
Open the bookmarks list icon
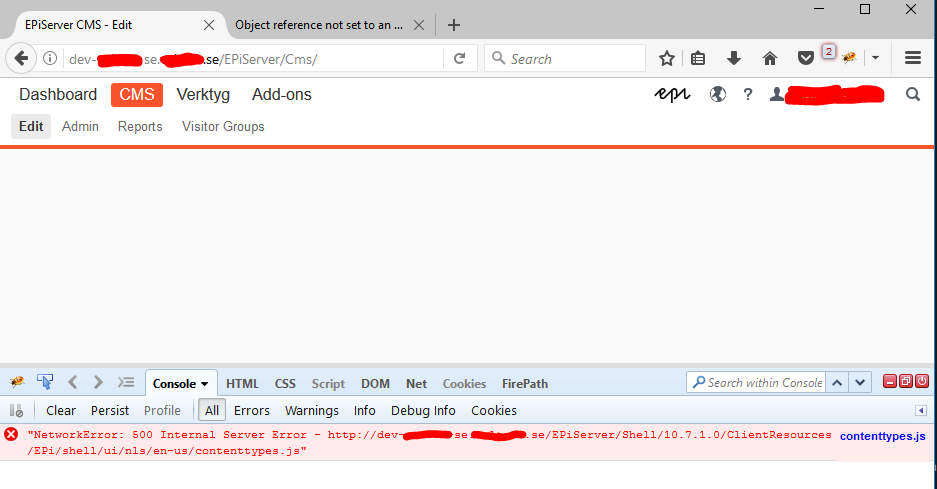(698, 59)
